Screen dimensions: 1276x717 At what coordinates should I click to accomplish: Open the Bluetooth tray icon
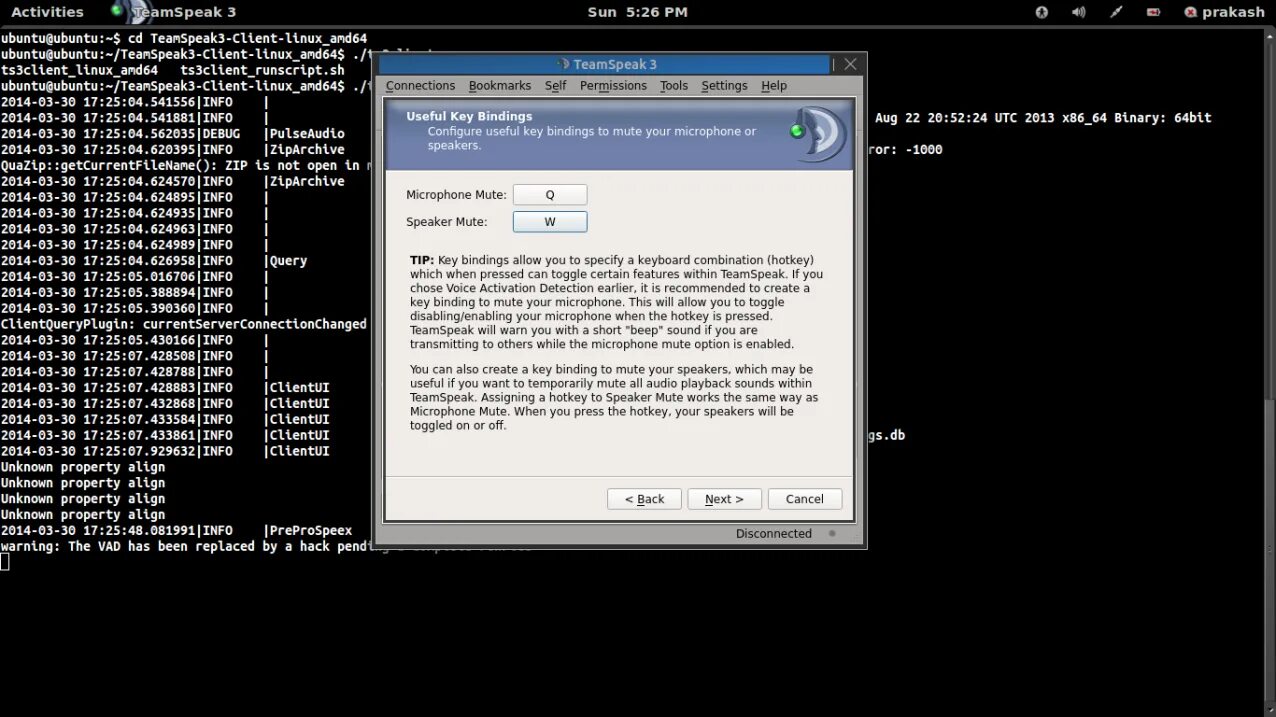click(x=1116, y=12)
